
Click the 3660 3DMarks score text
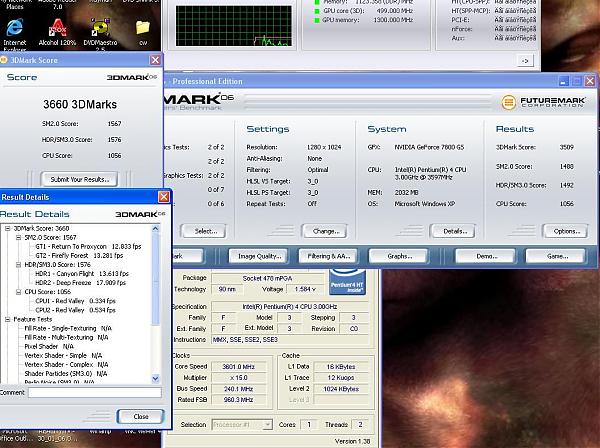tap(80, 104)
